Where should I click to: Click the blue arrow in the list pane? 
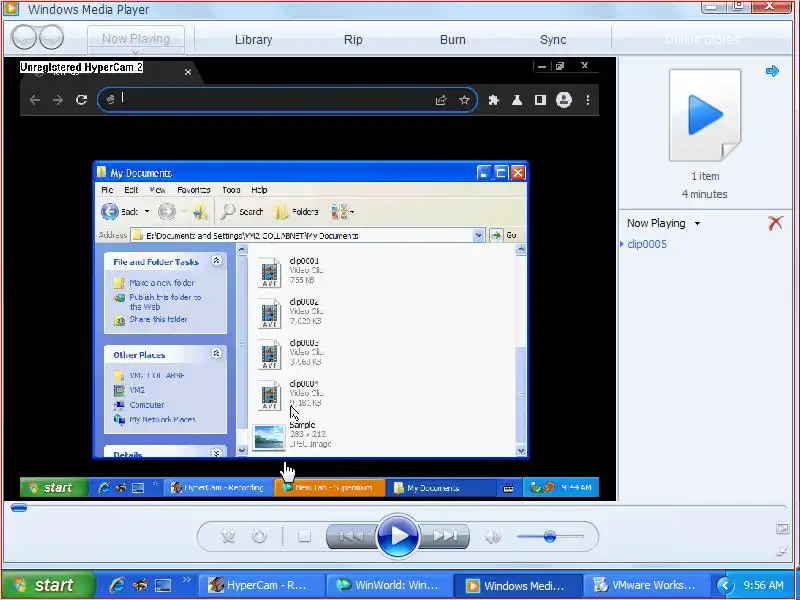(x=772, y=71)
